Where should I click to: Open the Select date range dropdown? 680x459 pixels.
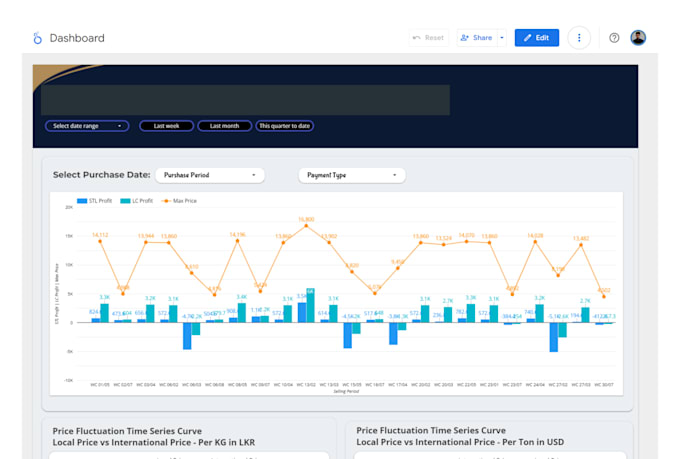pyautogui.click(x=87, y=126)
